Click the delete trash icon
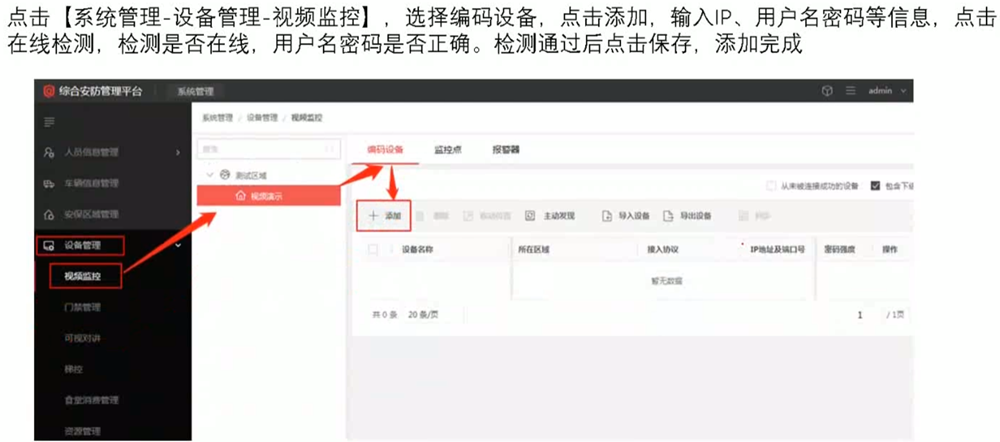 tap(420, 216)
